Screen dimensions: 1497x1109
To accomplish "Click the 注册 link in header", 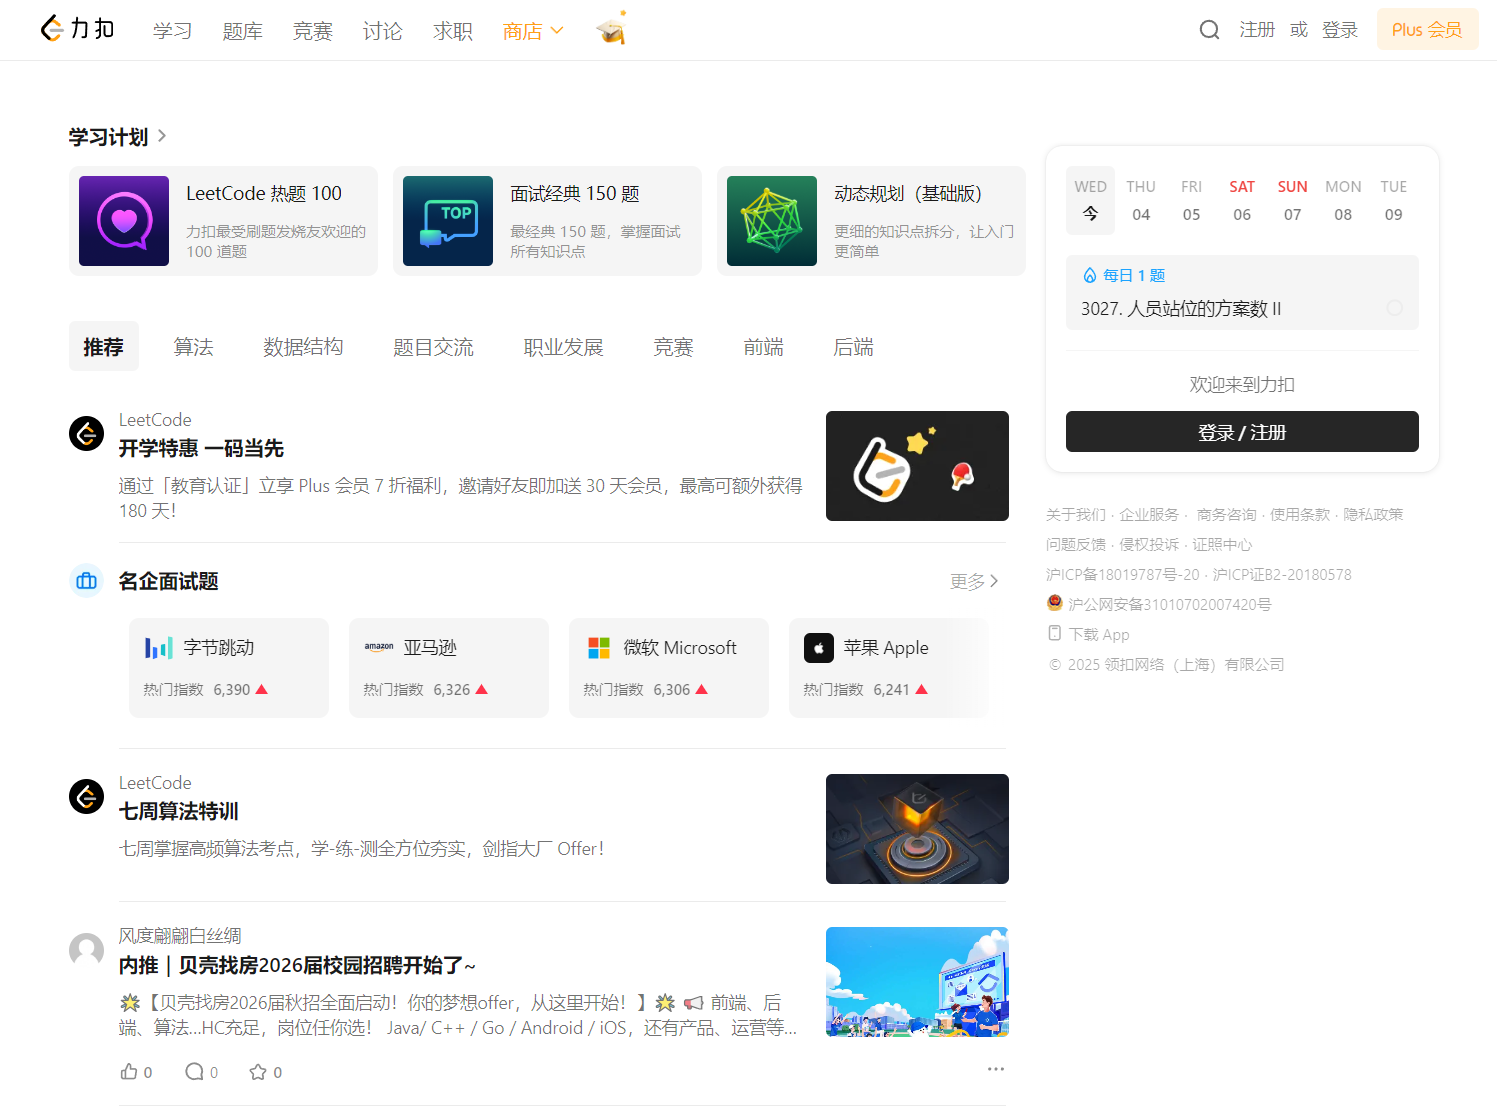I will [x=1257, y=30].
